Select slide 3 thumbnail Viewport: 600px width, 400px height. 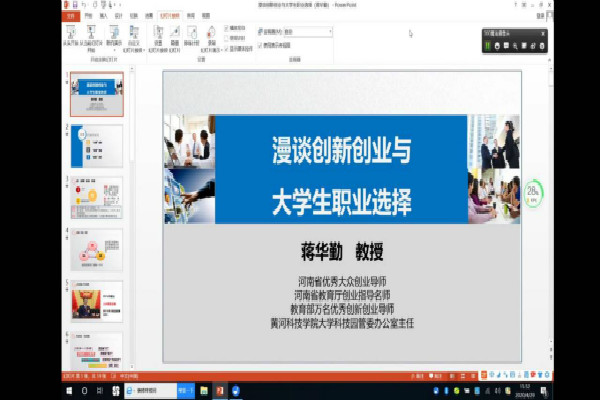[x=97, y=198]
